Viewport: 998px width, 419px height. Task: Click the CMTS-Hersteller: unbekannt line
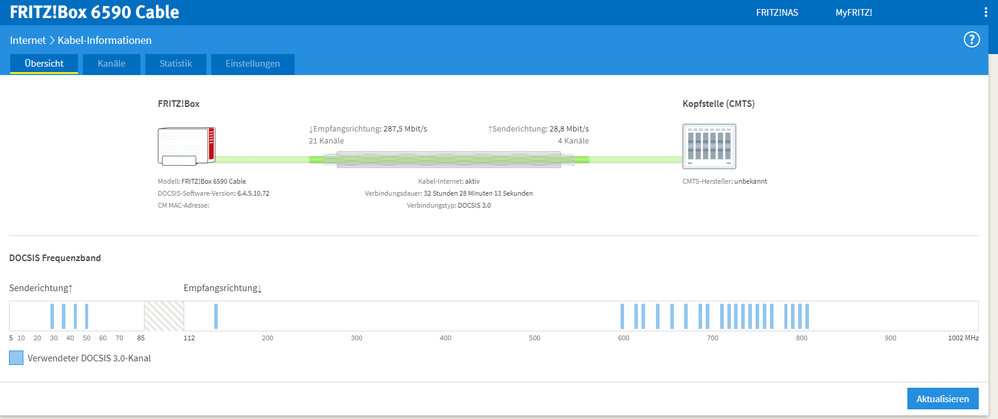click(x=724, y=181)
